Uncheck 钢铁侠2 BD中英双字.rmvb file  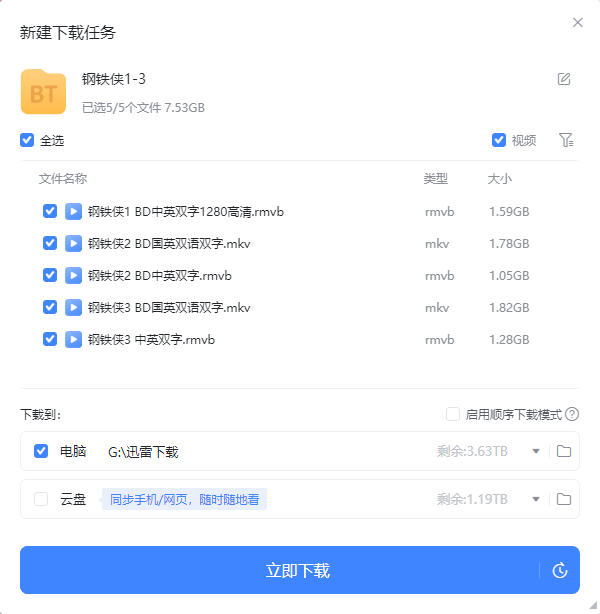(50, 275)
